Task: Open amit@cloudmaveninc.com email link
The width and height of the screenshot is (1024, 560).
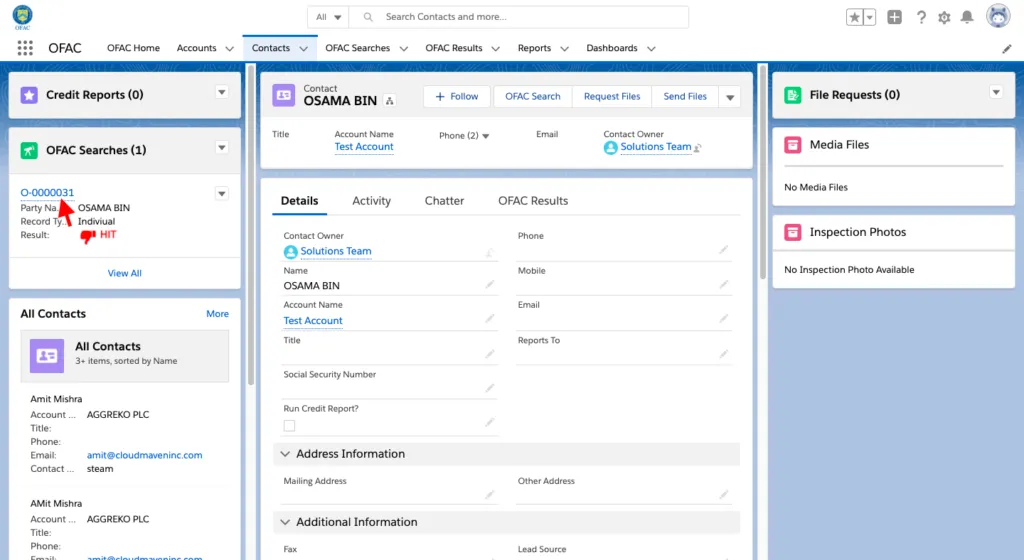Action: [144, 455]
